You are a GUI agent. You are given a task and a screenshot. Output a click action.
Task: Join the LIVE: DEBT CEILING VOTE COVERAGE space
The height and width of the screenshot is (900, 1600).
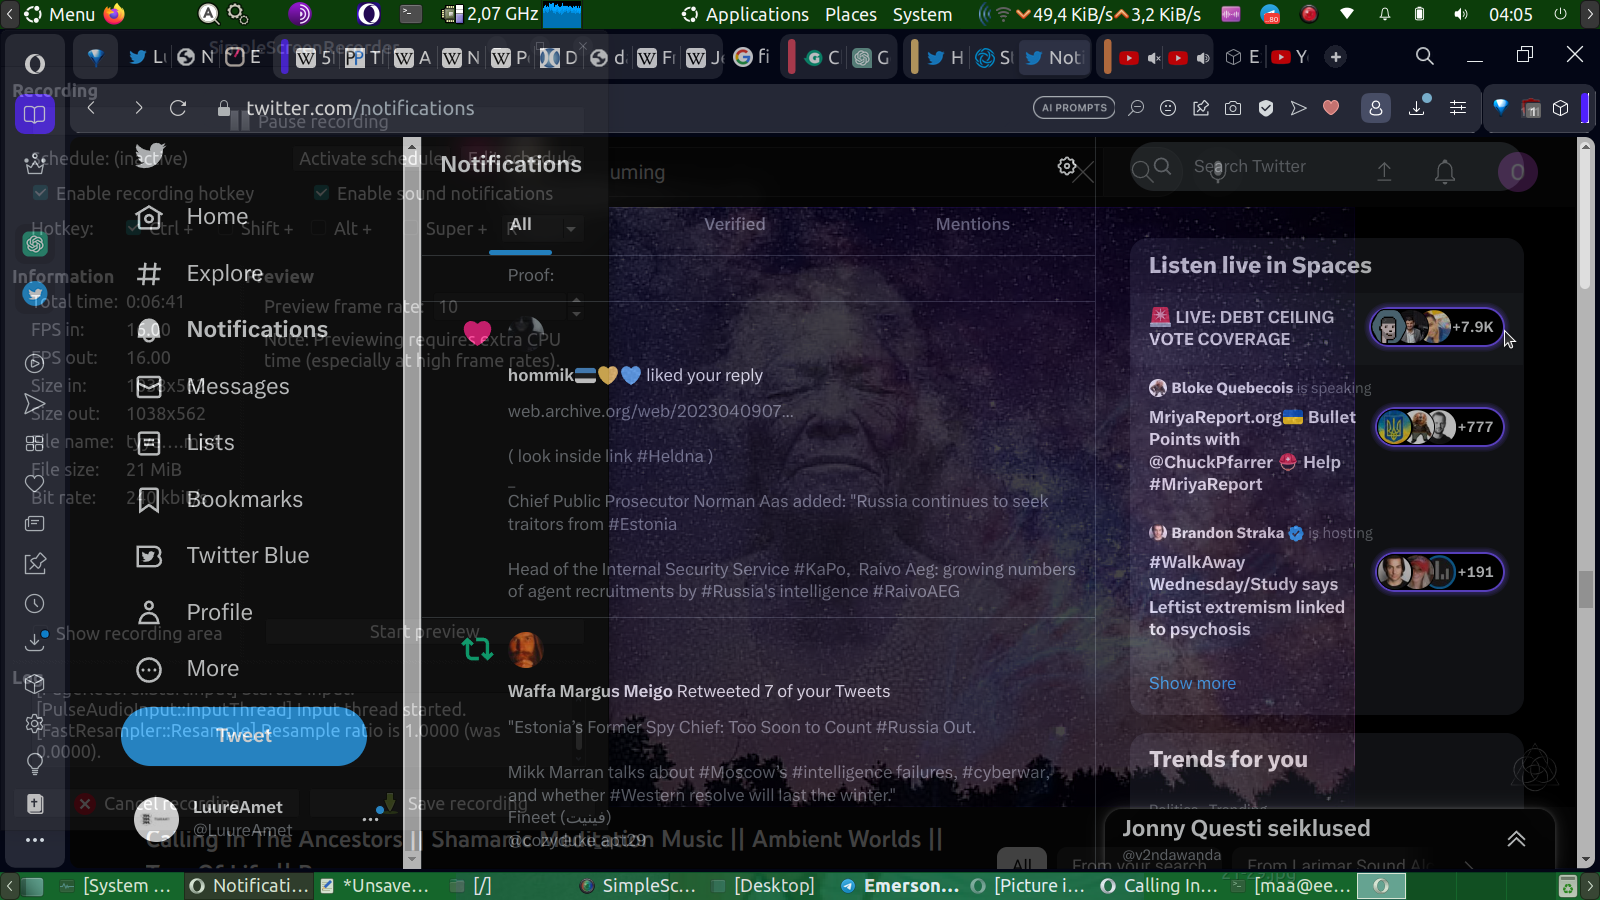coord(1436,327)
